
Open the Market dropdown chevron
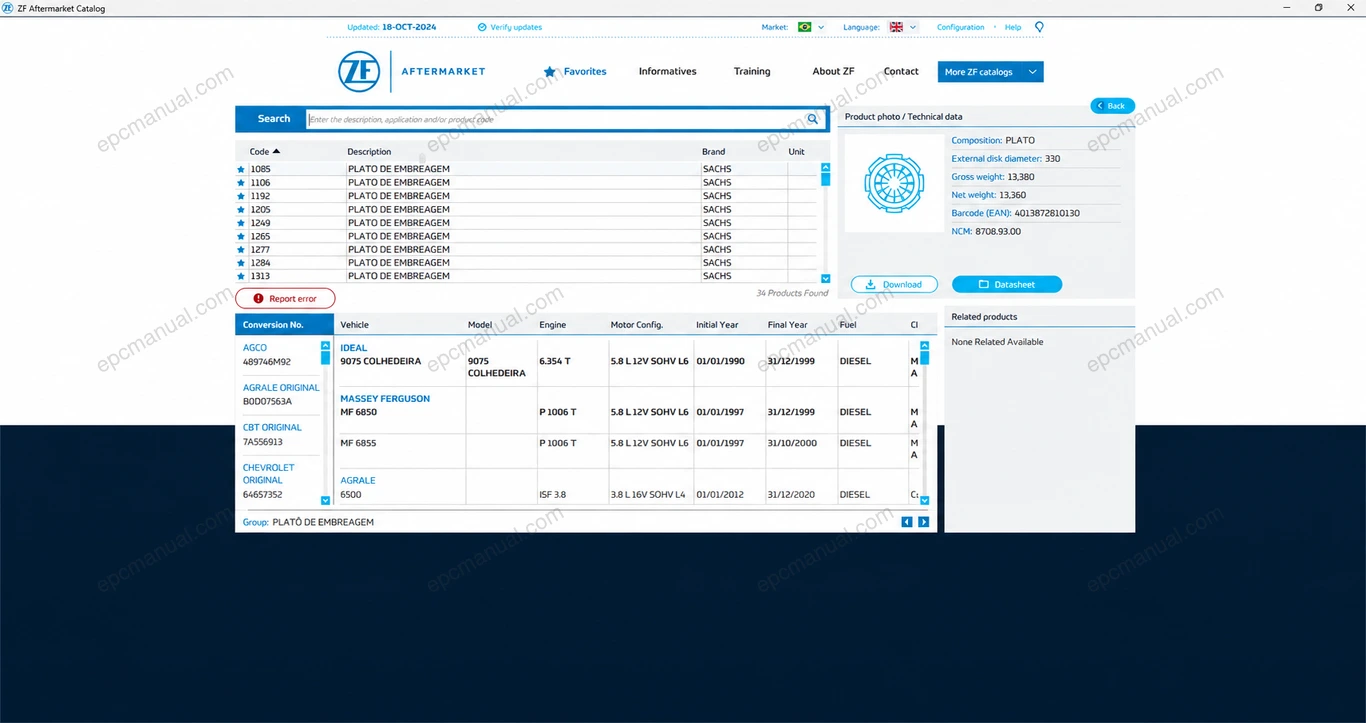(821, 27)
